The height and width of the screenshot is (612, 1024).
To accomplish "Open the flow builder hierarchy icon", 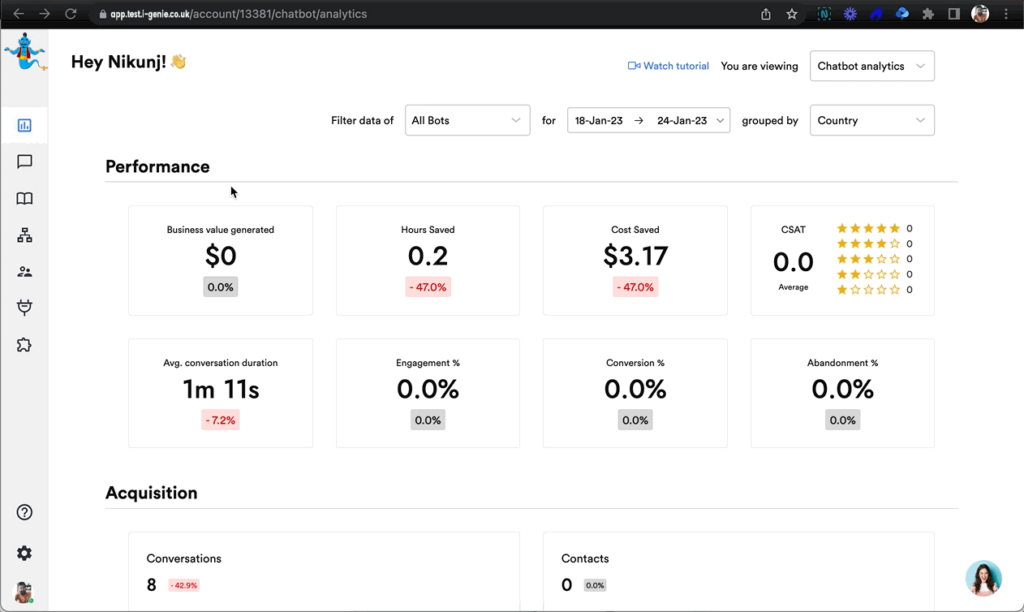I will [x=25, y=235].
